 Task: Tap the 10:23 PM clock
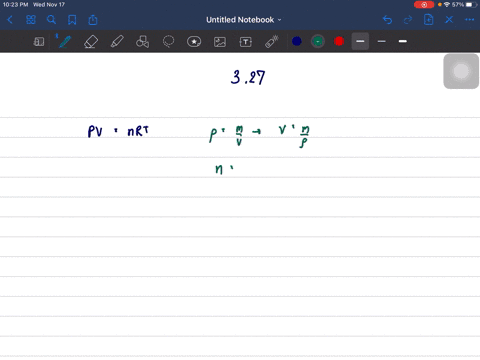[15, 5]
